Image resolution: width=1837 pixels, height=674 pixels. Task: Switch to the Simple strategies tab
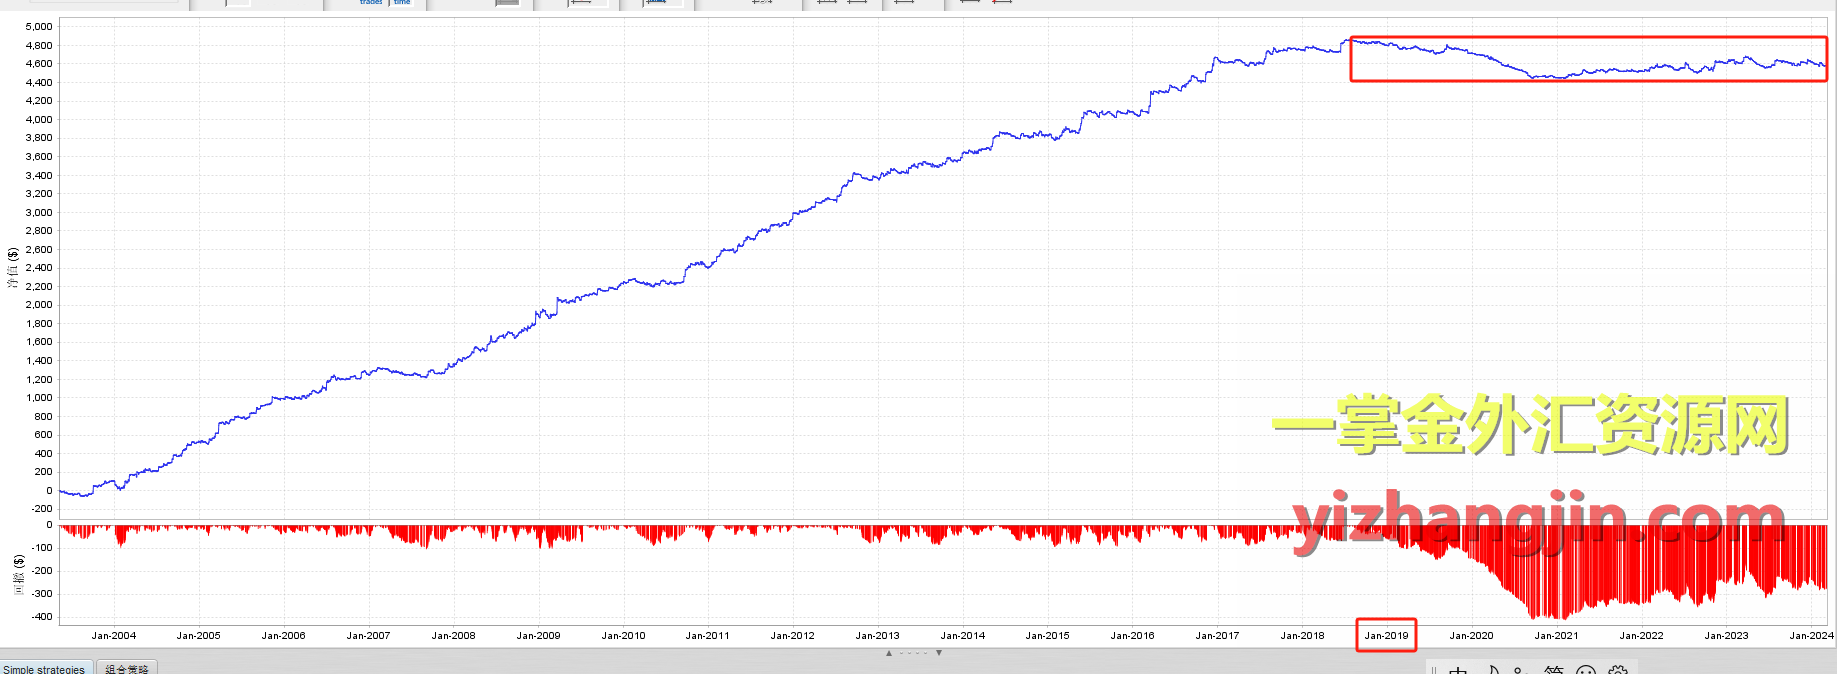click(x=47, y=668)
